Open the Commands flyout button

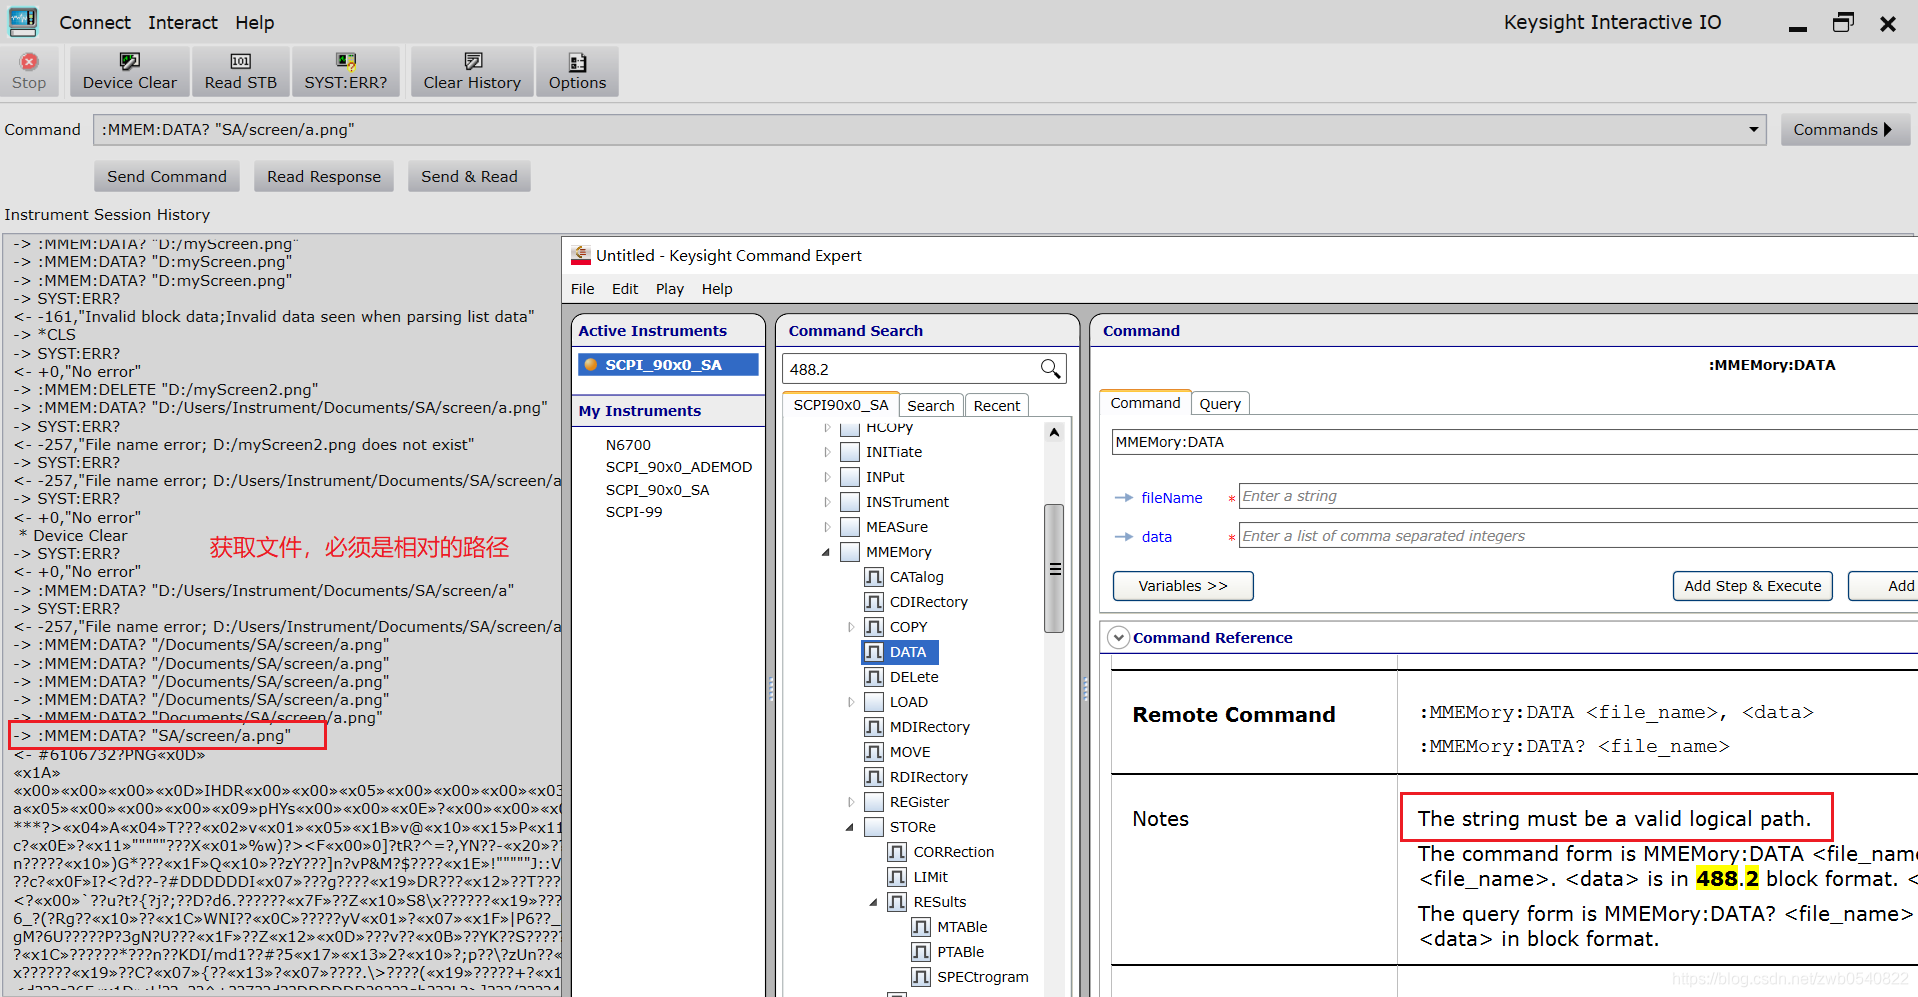tap(1844, 130)
